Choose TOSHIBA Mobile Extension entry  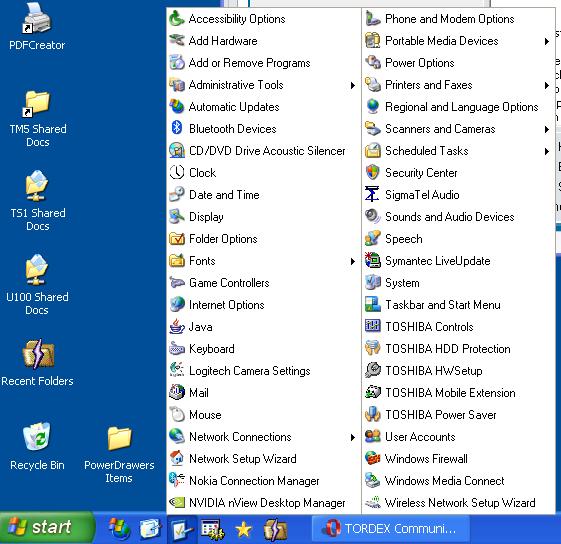459,393
